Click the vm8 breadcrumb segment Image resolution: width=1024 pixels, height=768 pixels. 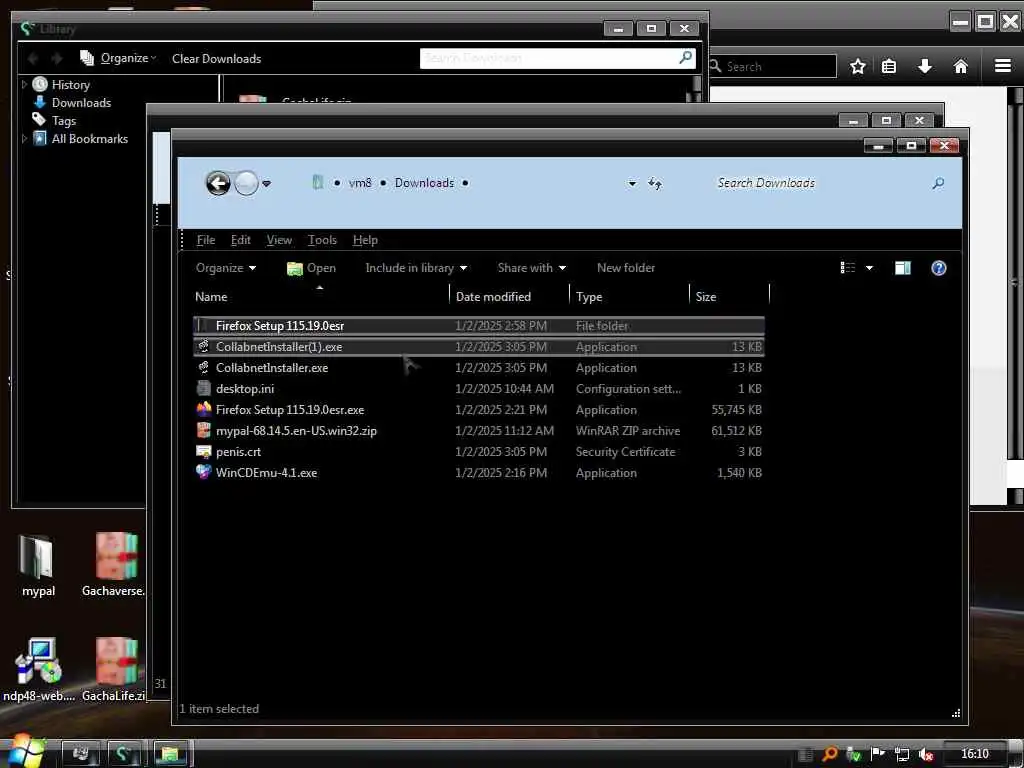point(360,183)
